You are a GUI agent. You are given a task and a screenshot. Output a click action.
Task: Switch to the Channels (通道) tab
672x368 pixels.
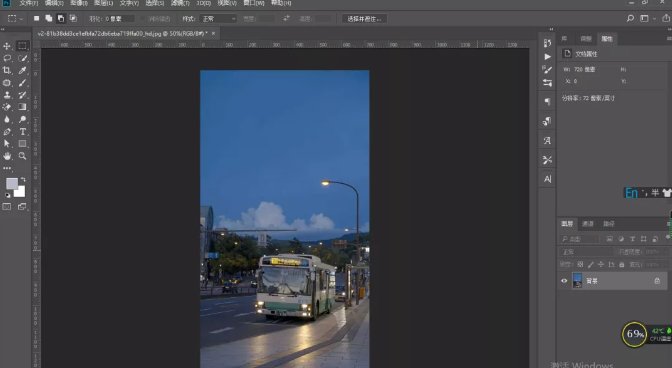[588, 224]
